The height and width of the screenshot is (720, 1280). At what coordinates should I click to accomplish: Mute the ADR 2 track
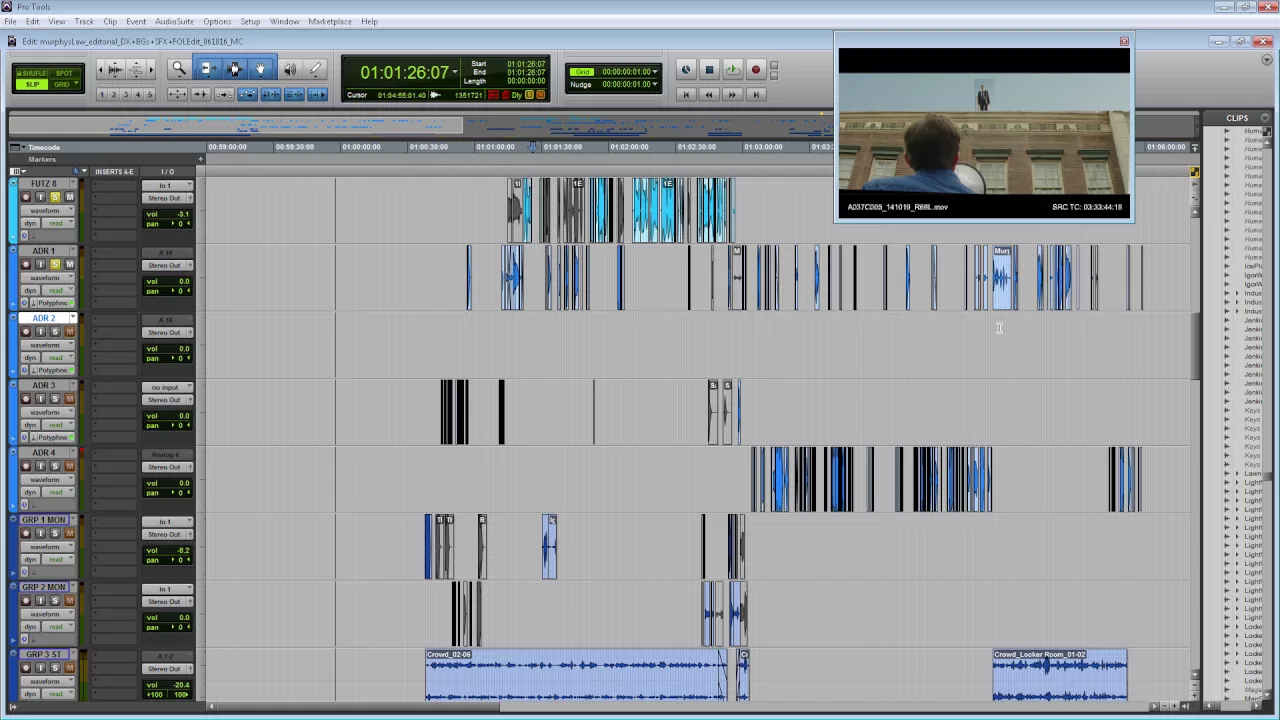pos(69,332)
